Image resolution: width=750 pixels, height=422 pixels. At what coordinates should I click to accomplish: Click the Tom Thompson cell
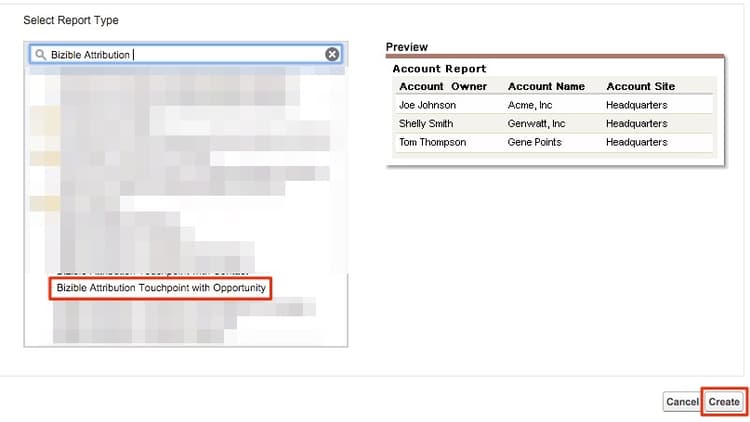(432, 142)
